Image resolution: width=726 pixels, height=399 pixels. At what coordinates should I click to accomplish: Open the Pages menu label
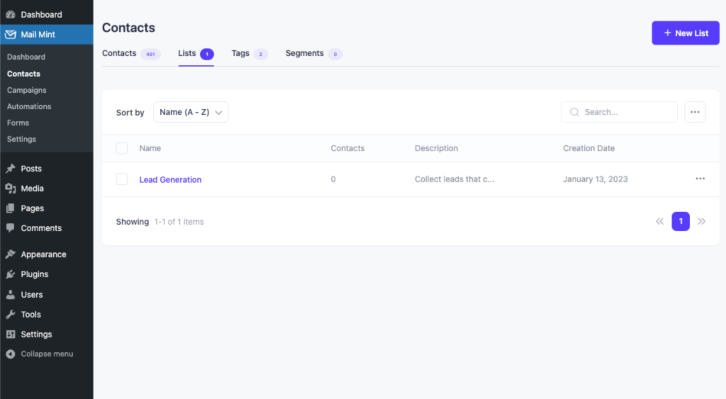click(x=32, y=208)
